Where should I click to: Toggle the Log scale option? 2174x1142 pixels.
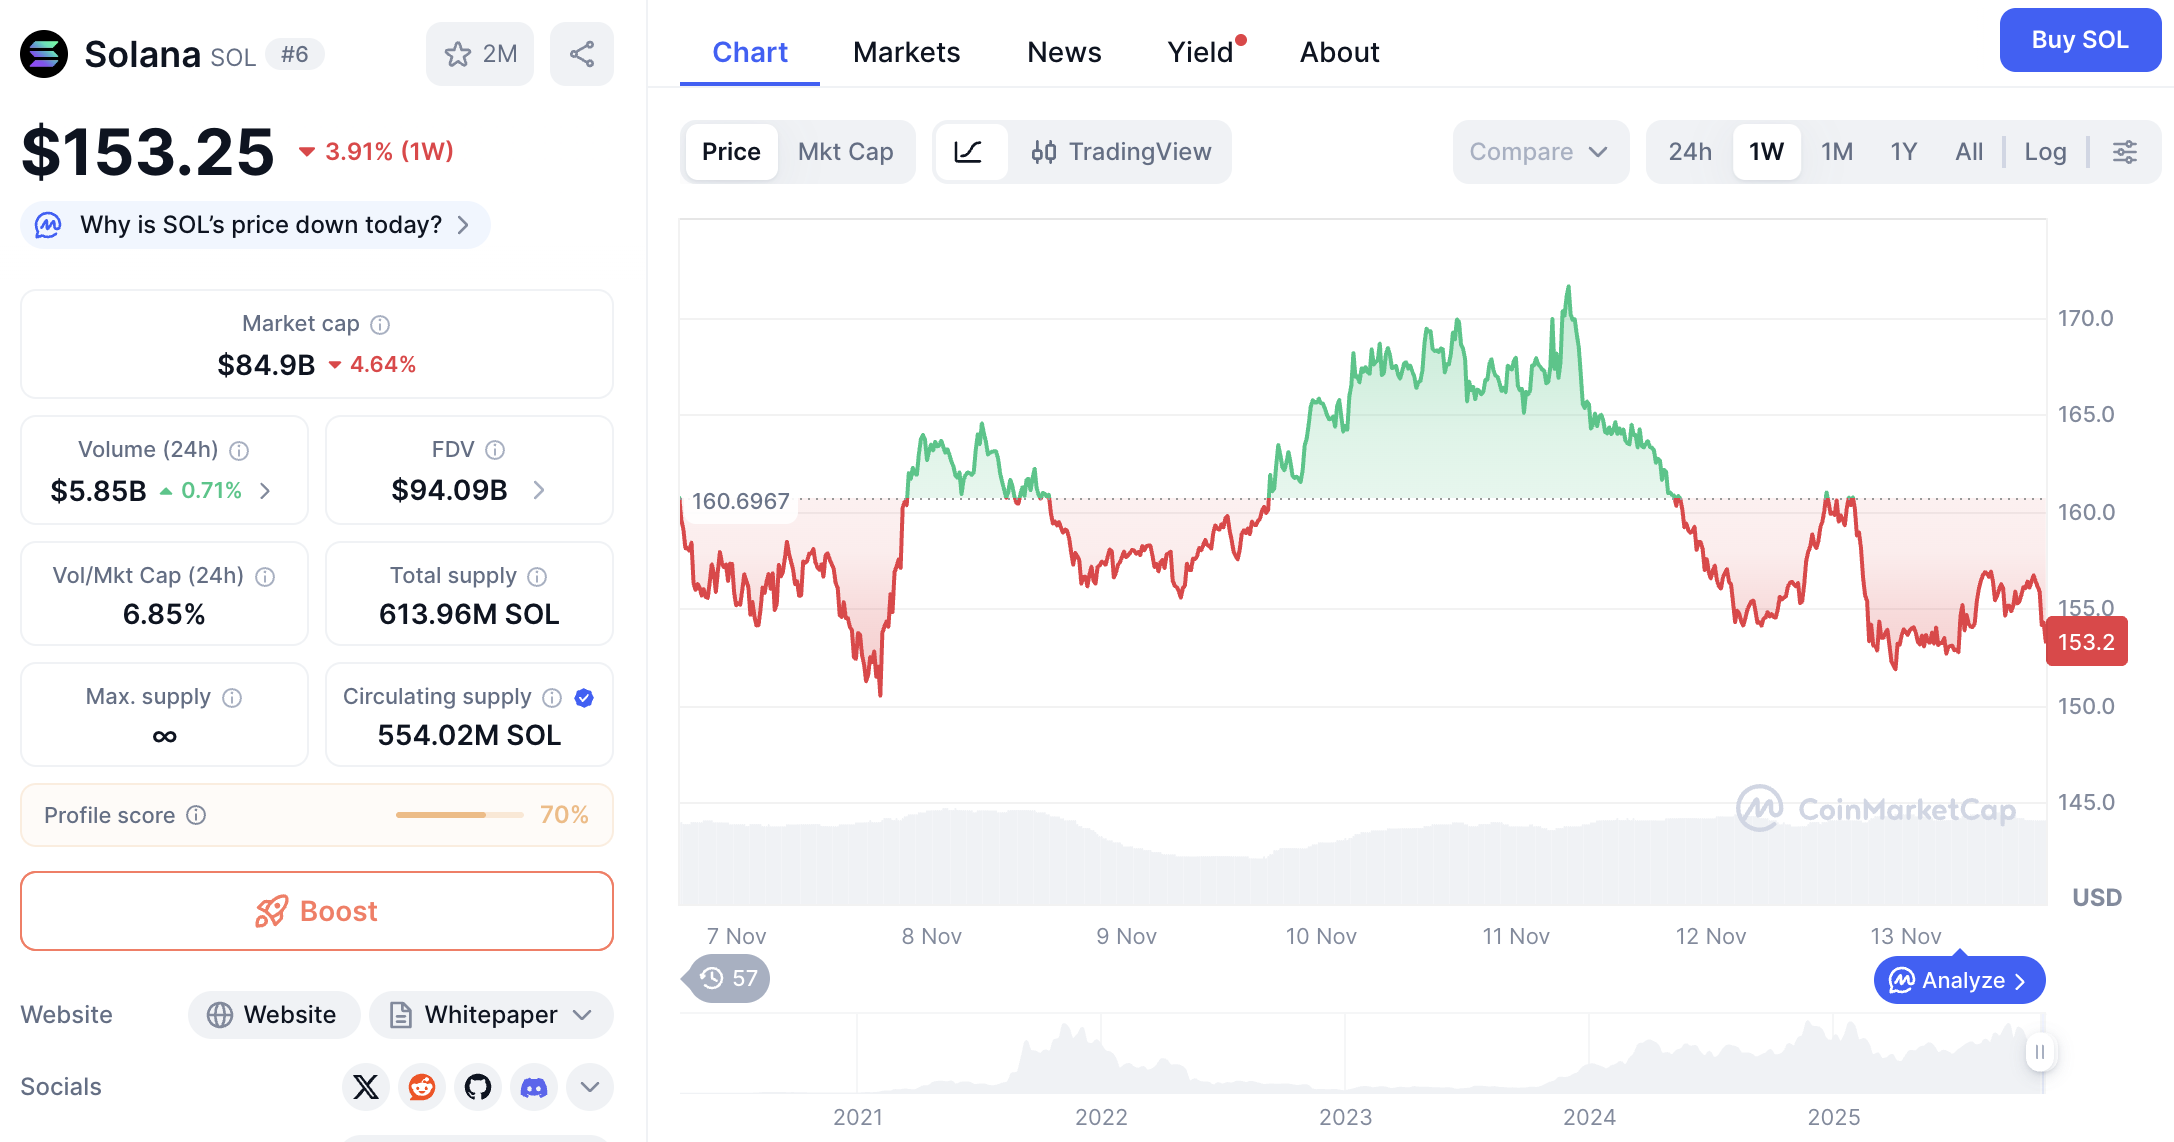2045,152
